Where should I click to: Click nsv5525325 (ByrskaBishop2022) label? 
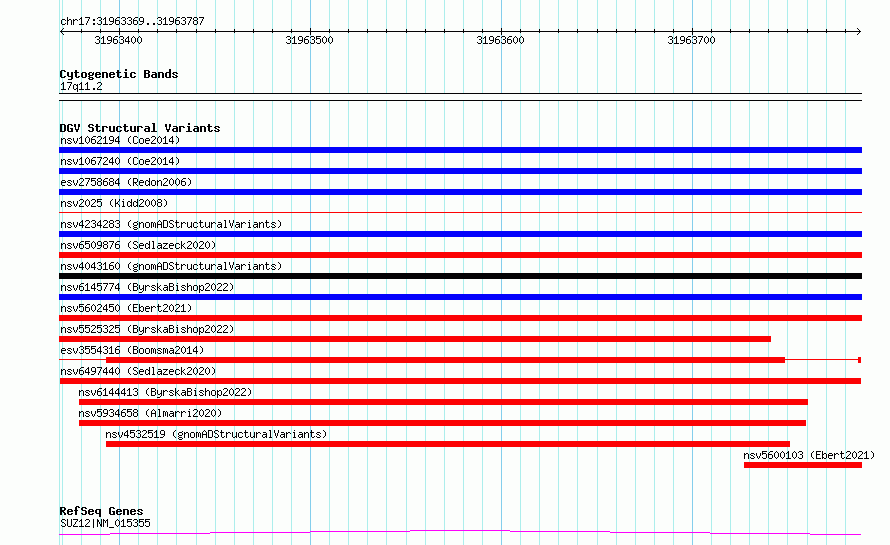pyautogui.click(x=147, y=329)
